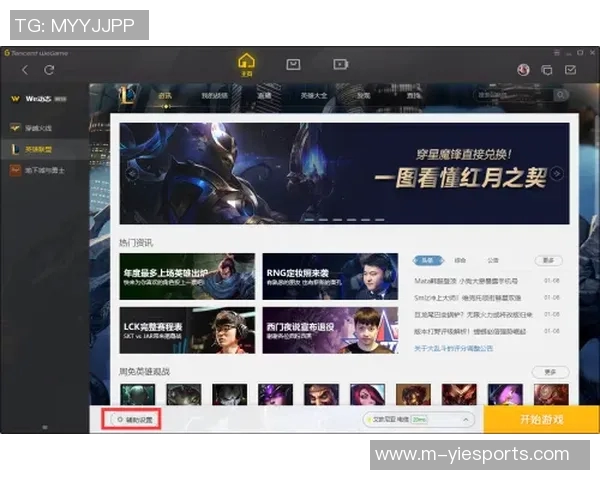Click 更多 beside the news list

(548, 260)
